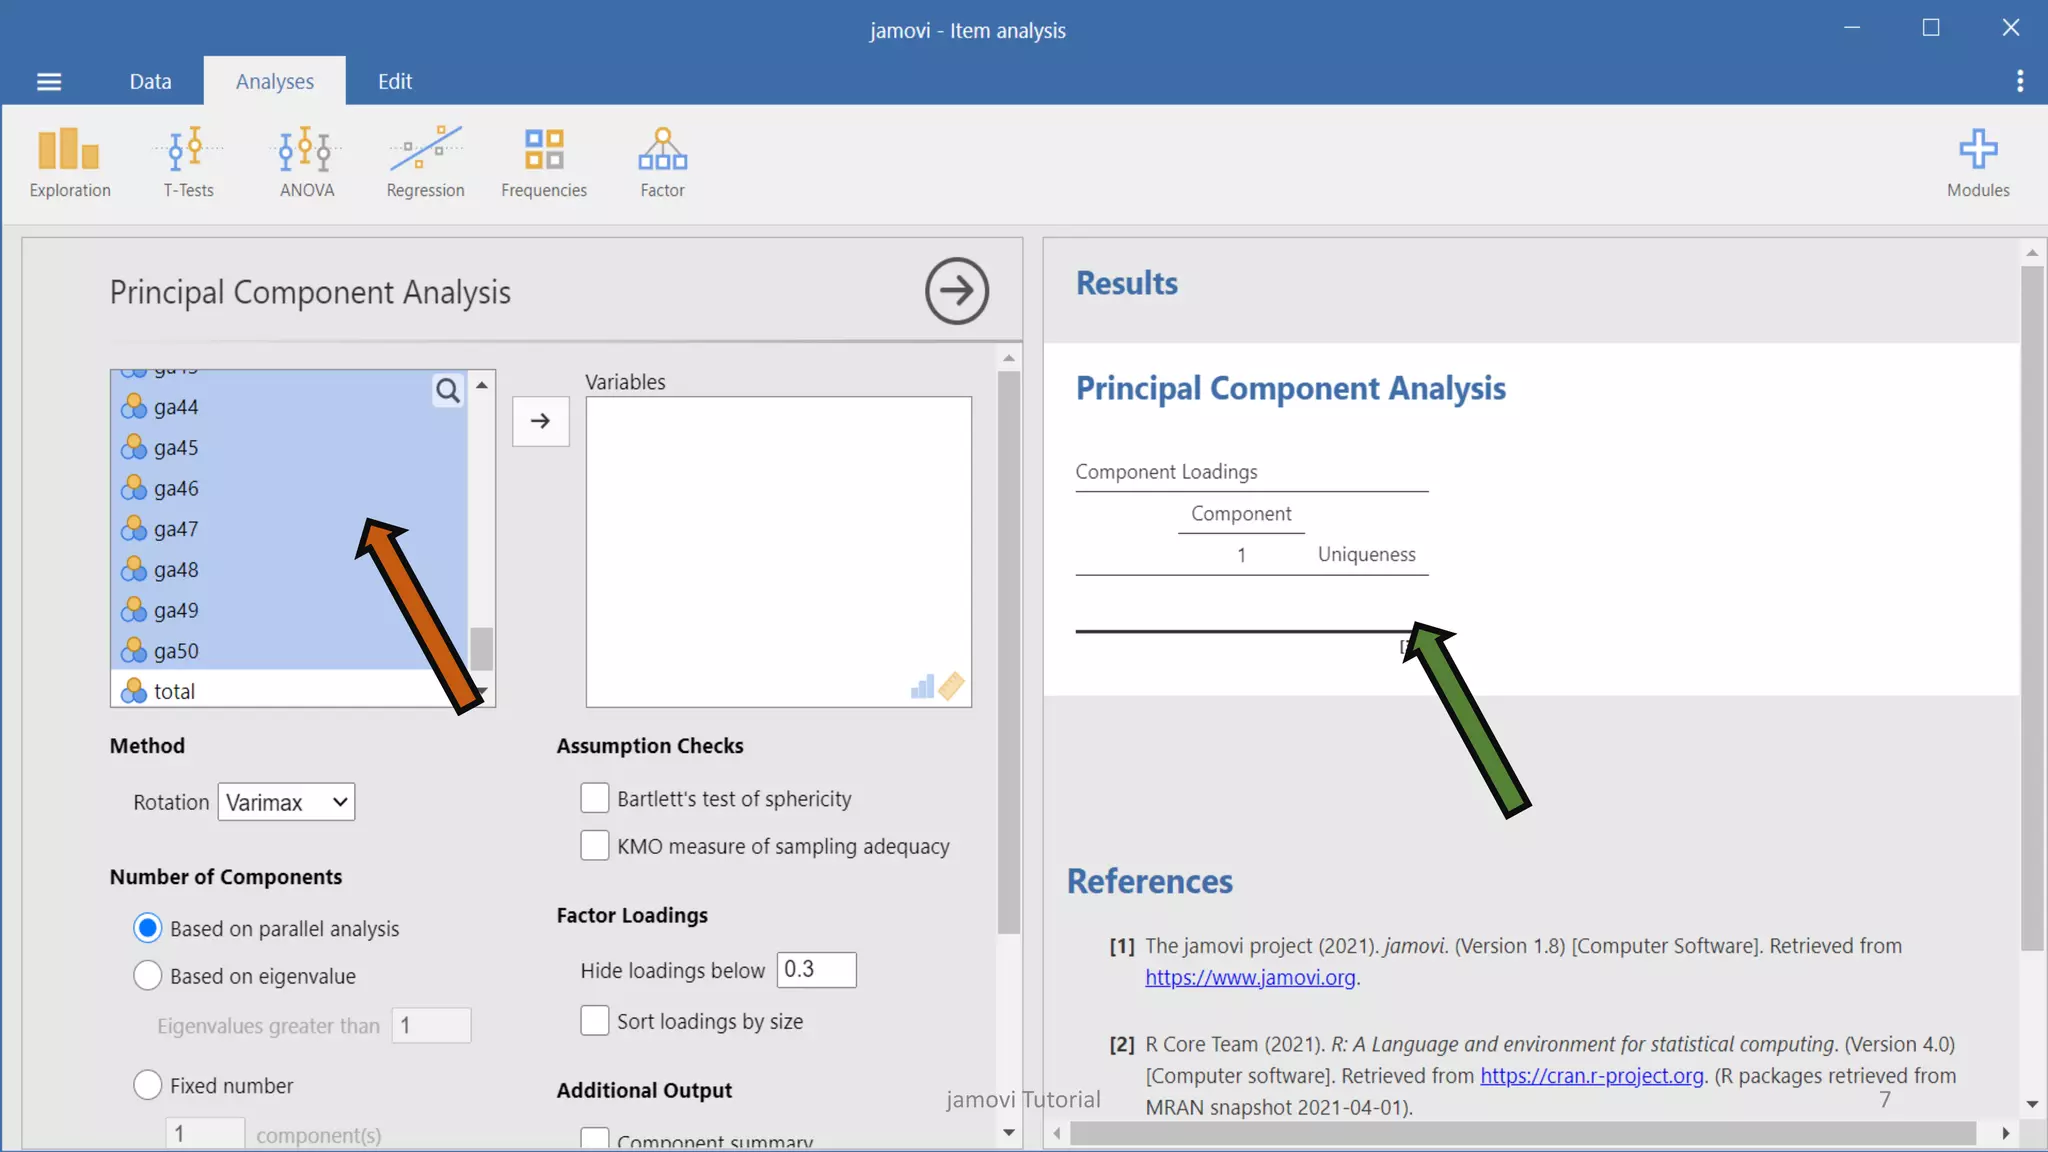Click the variable list search magnifier

[x=448, y=391]
